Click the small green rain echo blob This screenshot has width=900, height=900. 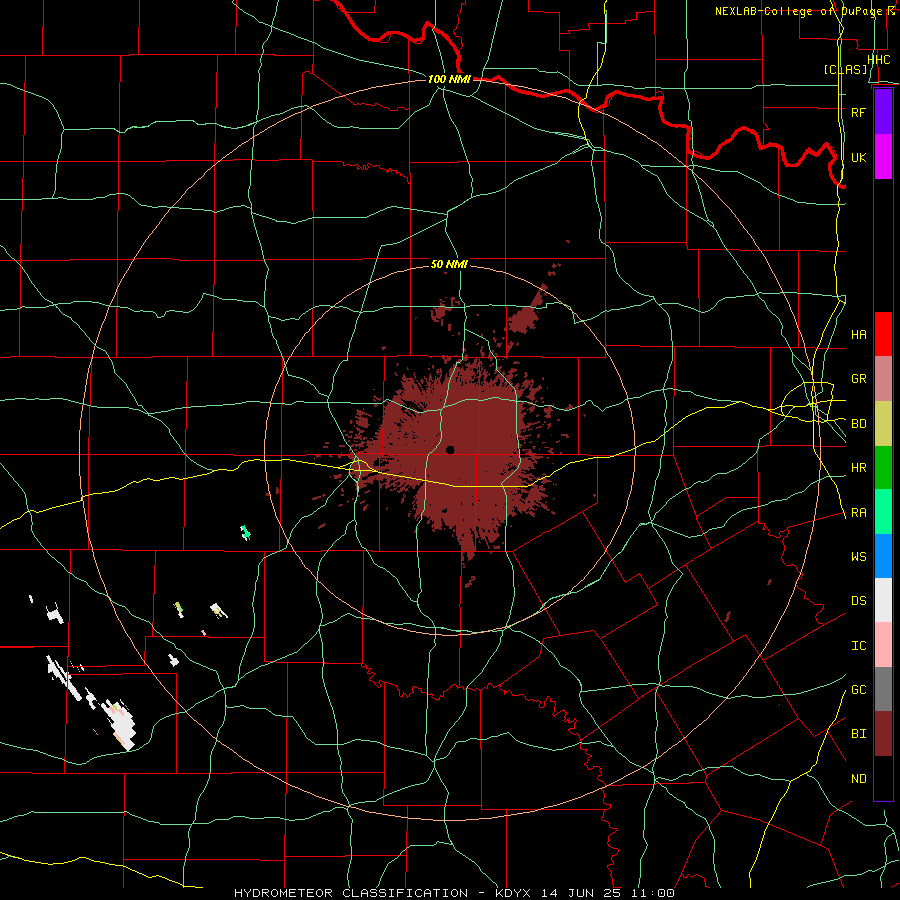(x=246, y=533)
